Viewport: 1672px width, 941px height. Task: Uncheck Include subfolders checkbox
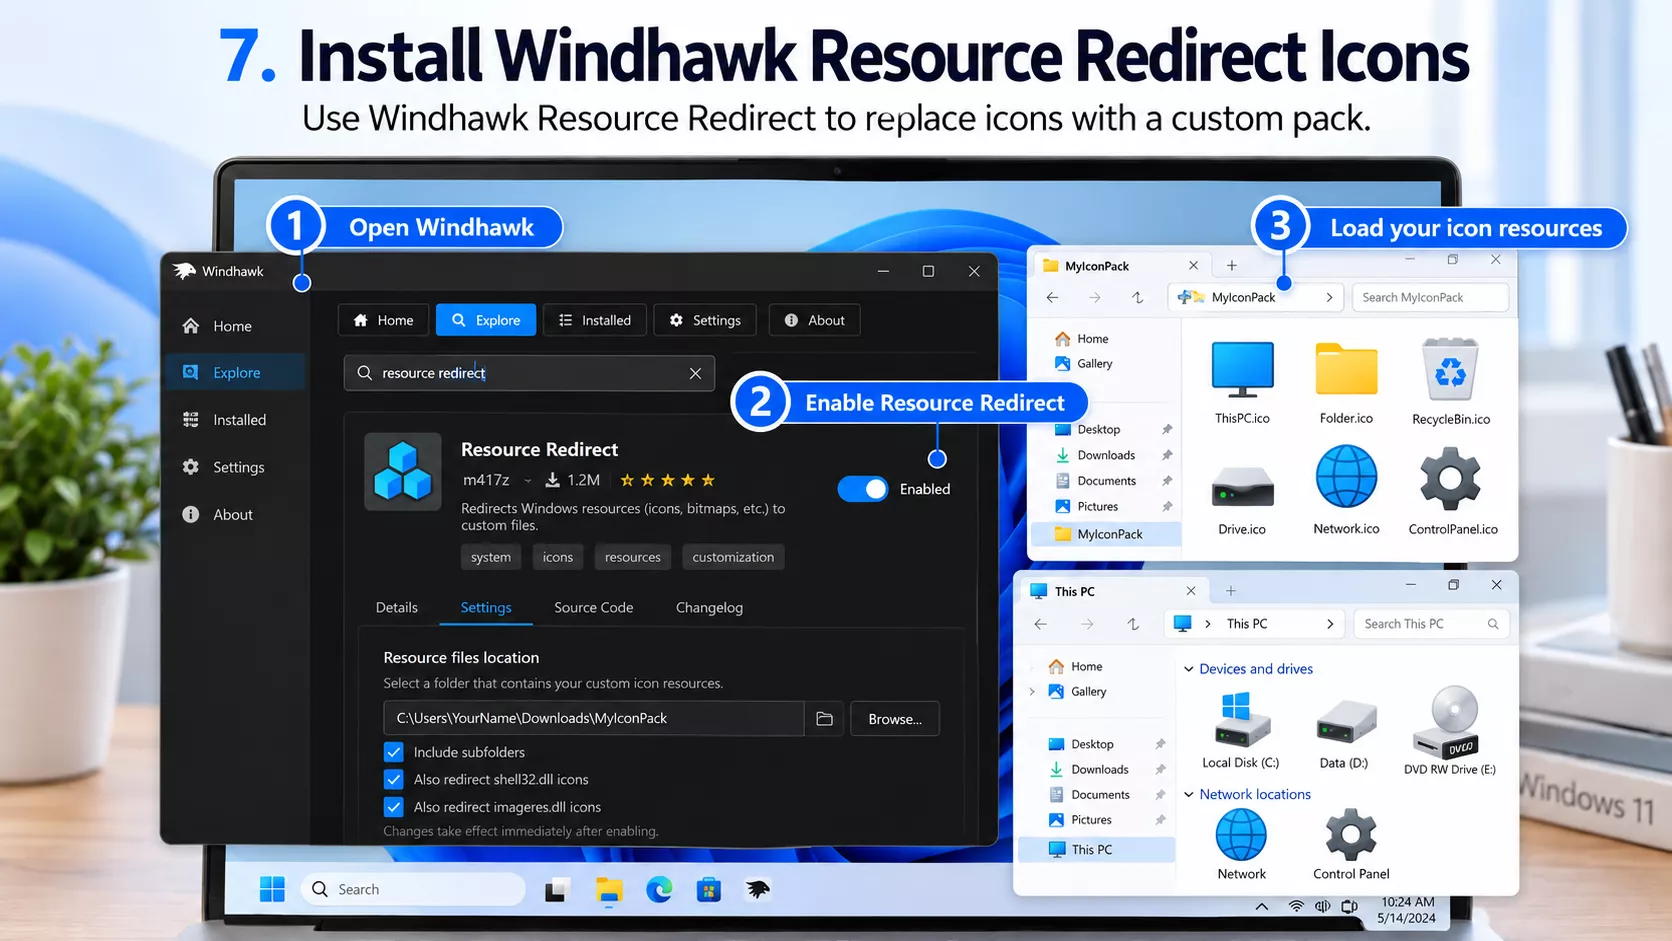pos(394,752)
